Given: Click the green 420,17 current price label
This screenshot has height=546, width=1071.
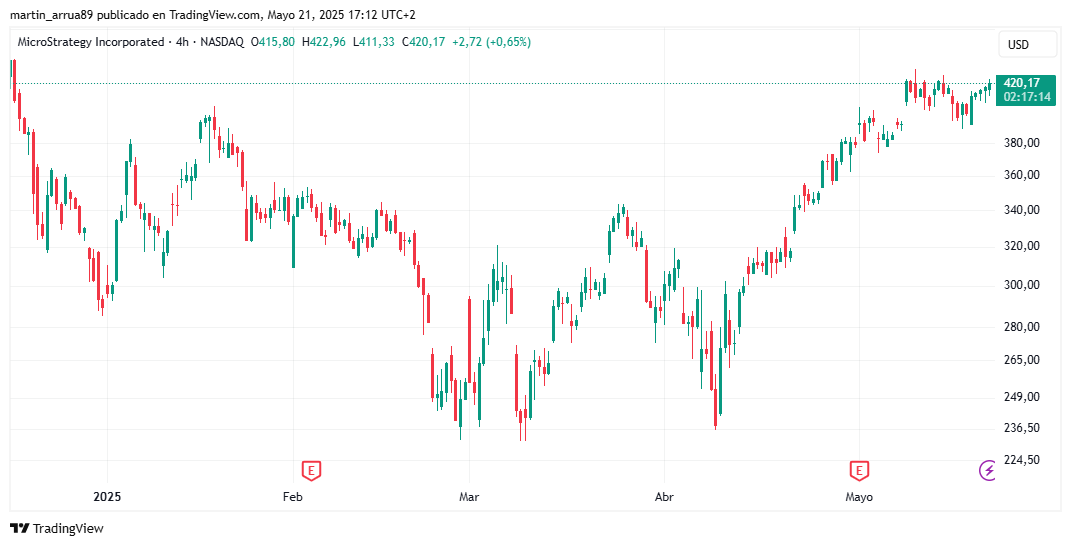Looking at the screenshot, I should pyautogui.click(x=1026, y=83).
